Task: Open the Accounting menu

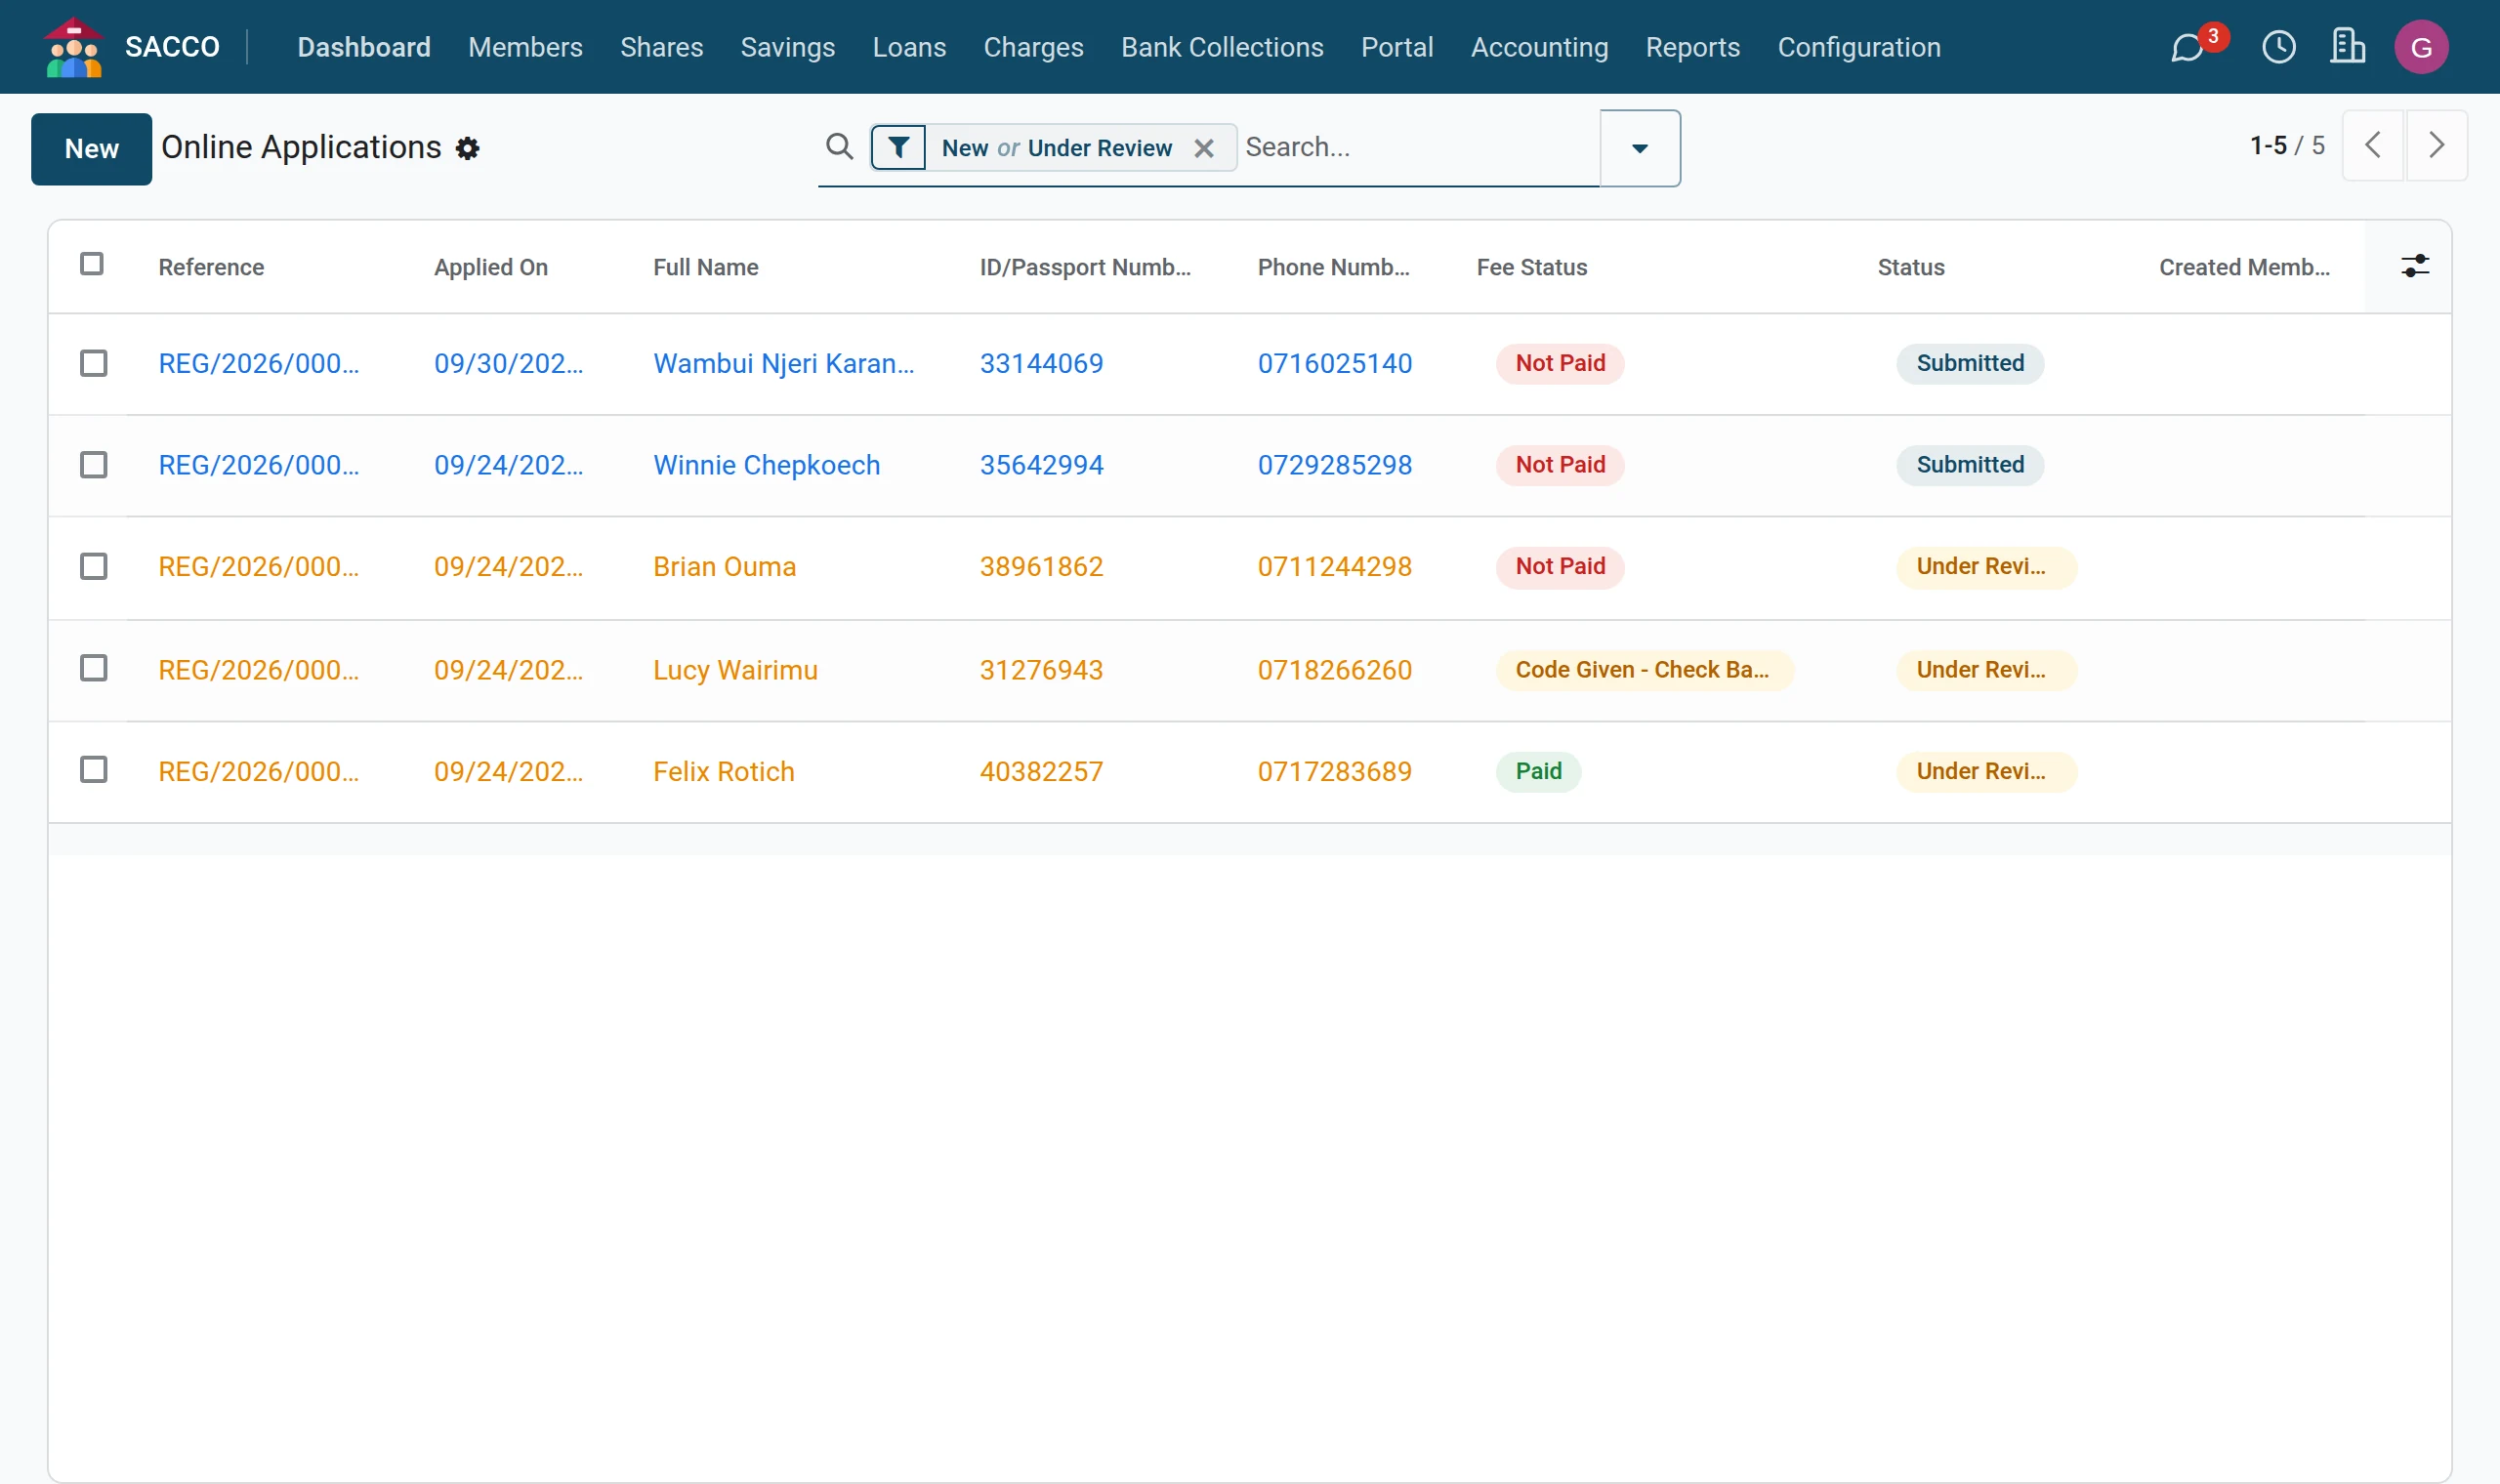Action: pyautogui.click(x=1539, y=47)
